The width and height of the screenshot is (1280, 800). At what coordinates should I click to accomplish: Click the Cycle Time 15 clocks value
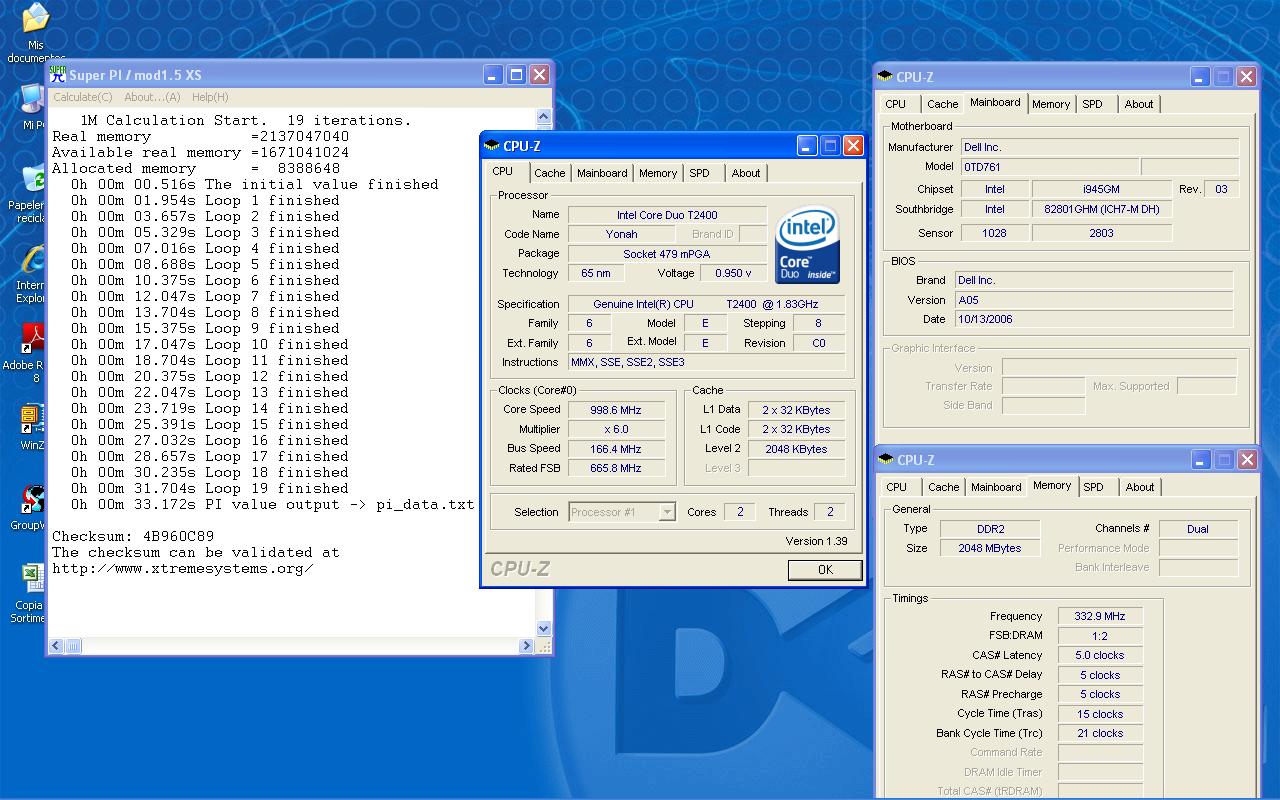(x=1100, y=714)
